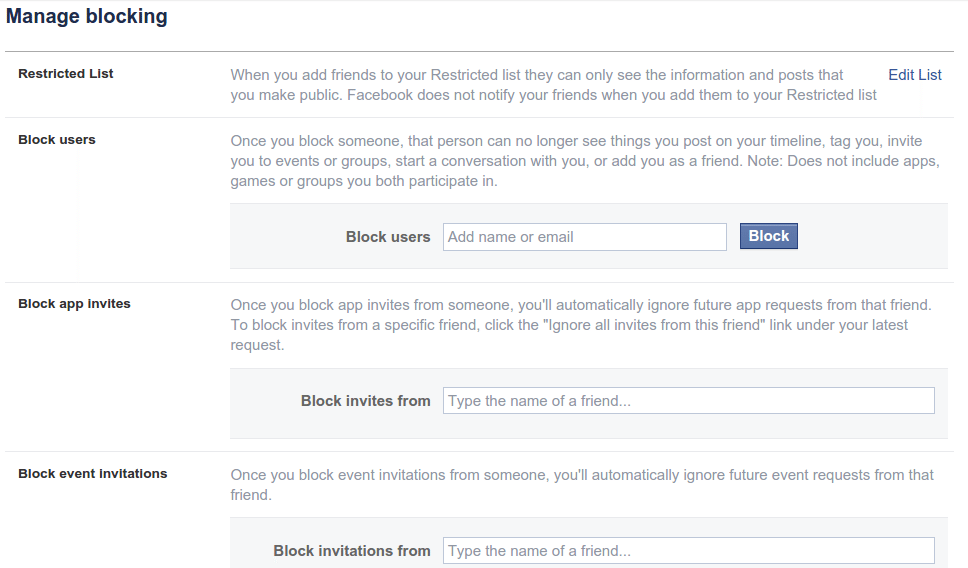Select the Block event invitations section heading
Image resolution: width=968 pixels, height=568 pixels.
93,474
